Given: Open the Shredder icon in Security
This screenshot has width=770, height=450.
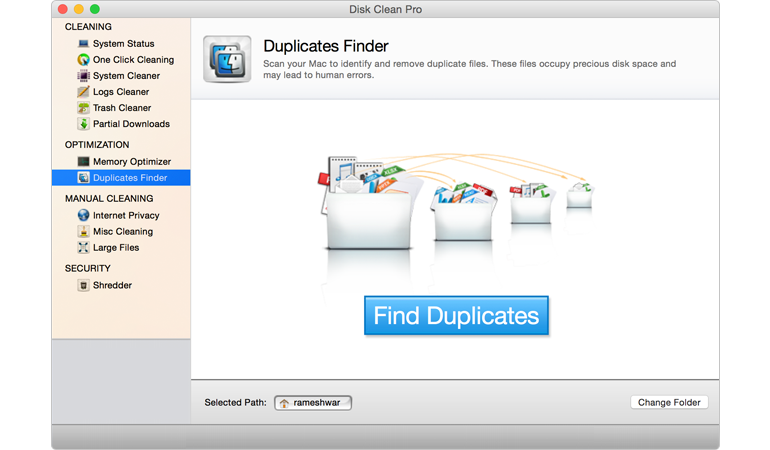Looking at the screenshot, I should tap(84, 286).
